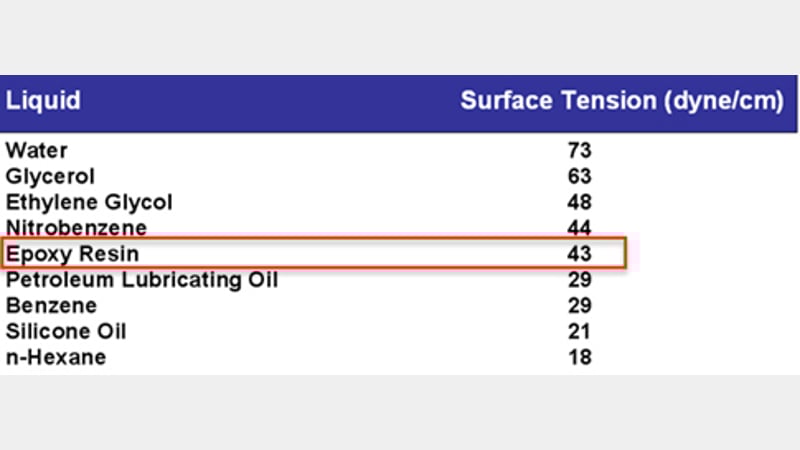This screenshot has width=800, height=450.
Task: Click the value 29 for Petroleum Lubricating Oil
Action: (579, 280)
